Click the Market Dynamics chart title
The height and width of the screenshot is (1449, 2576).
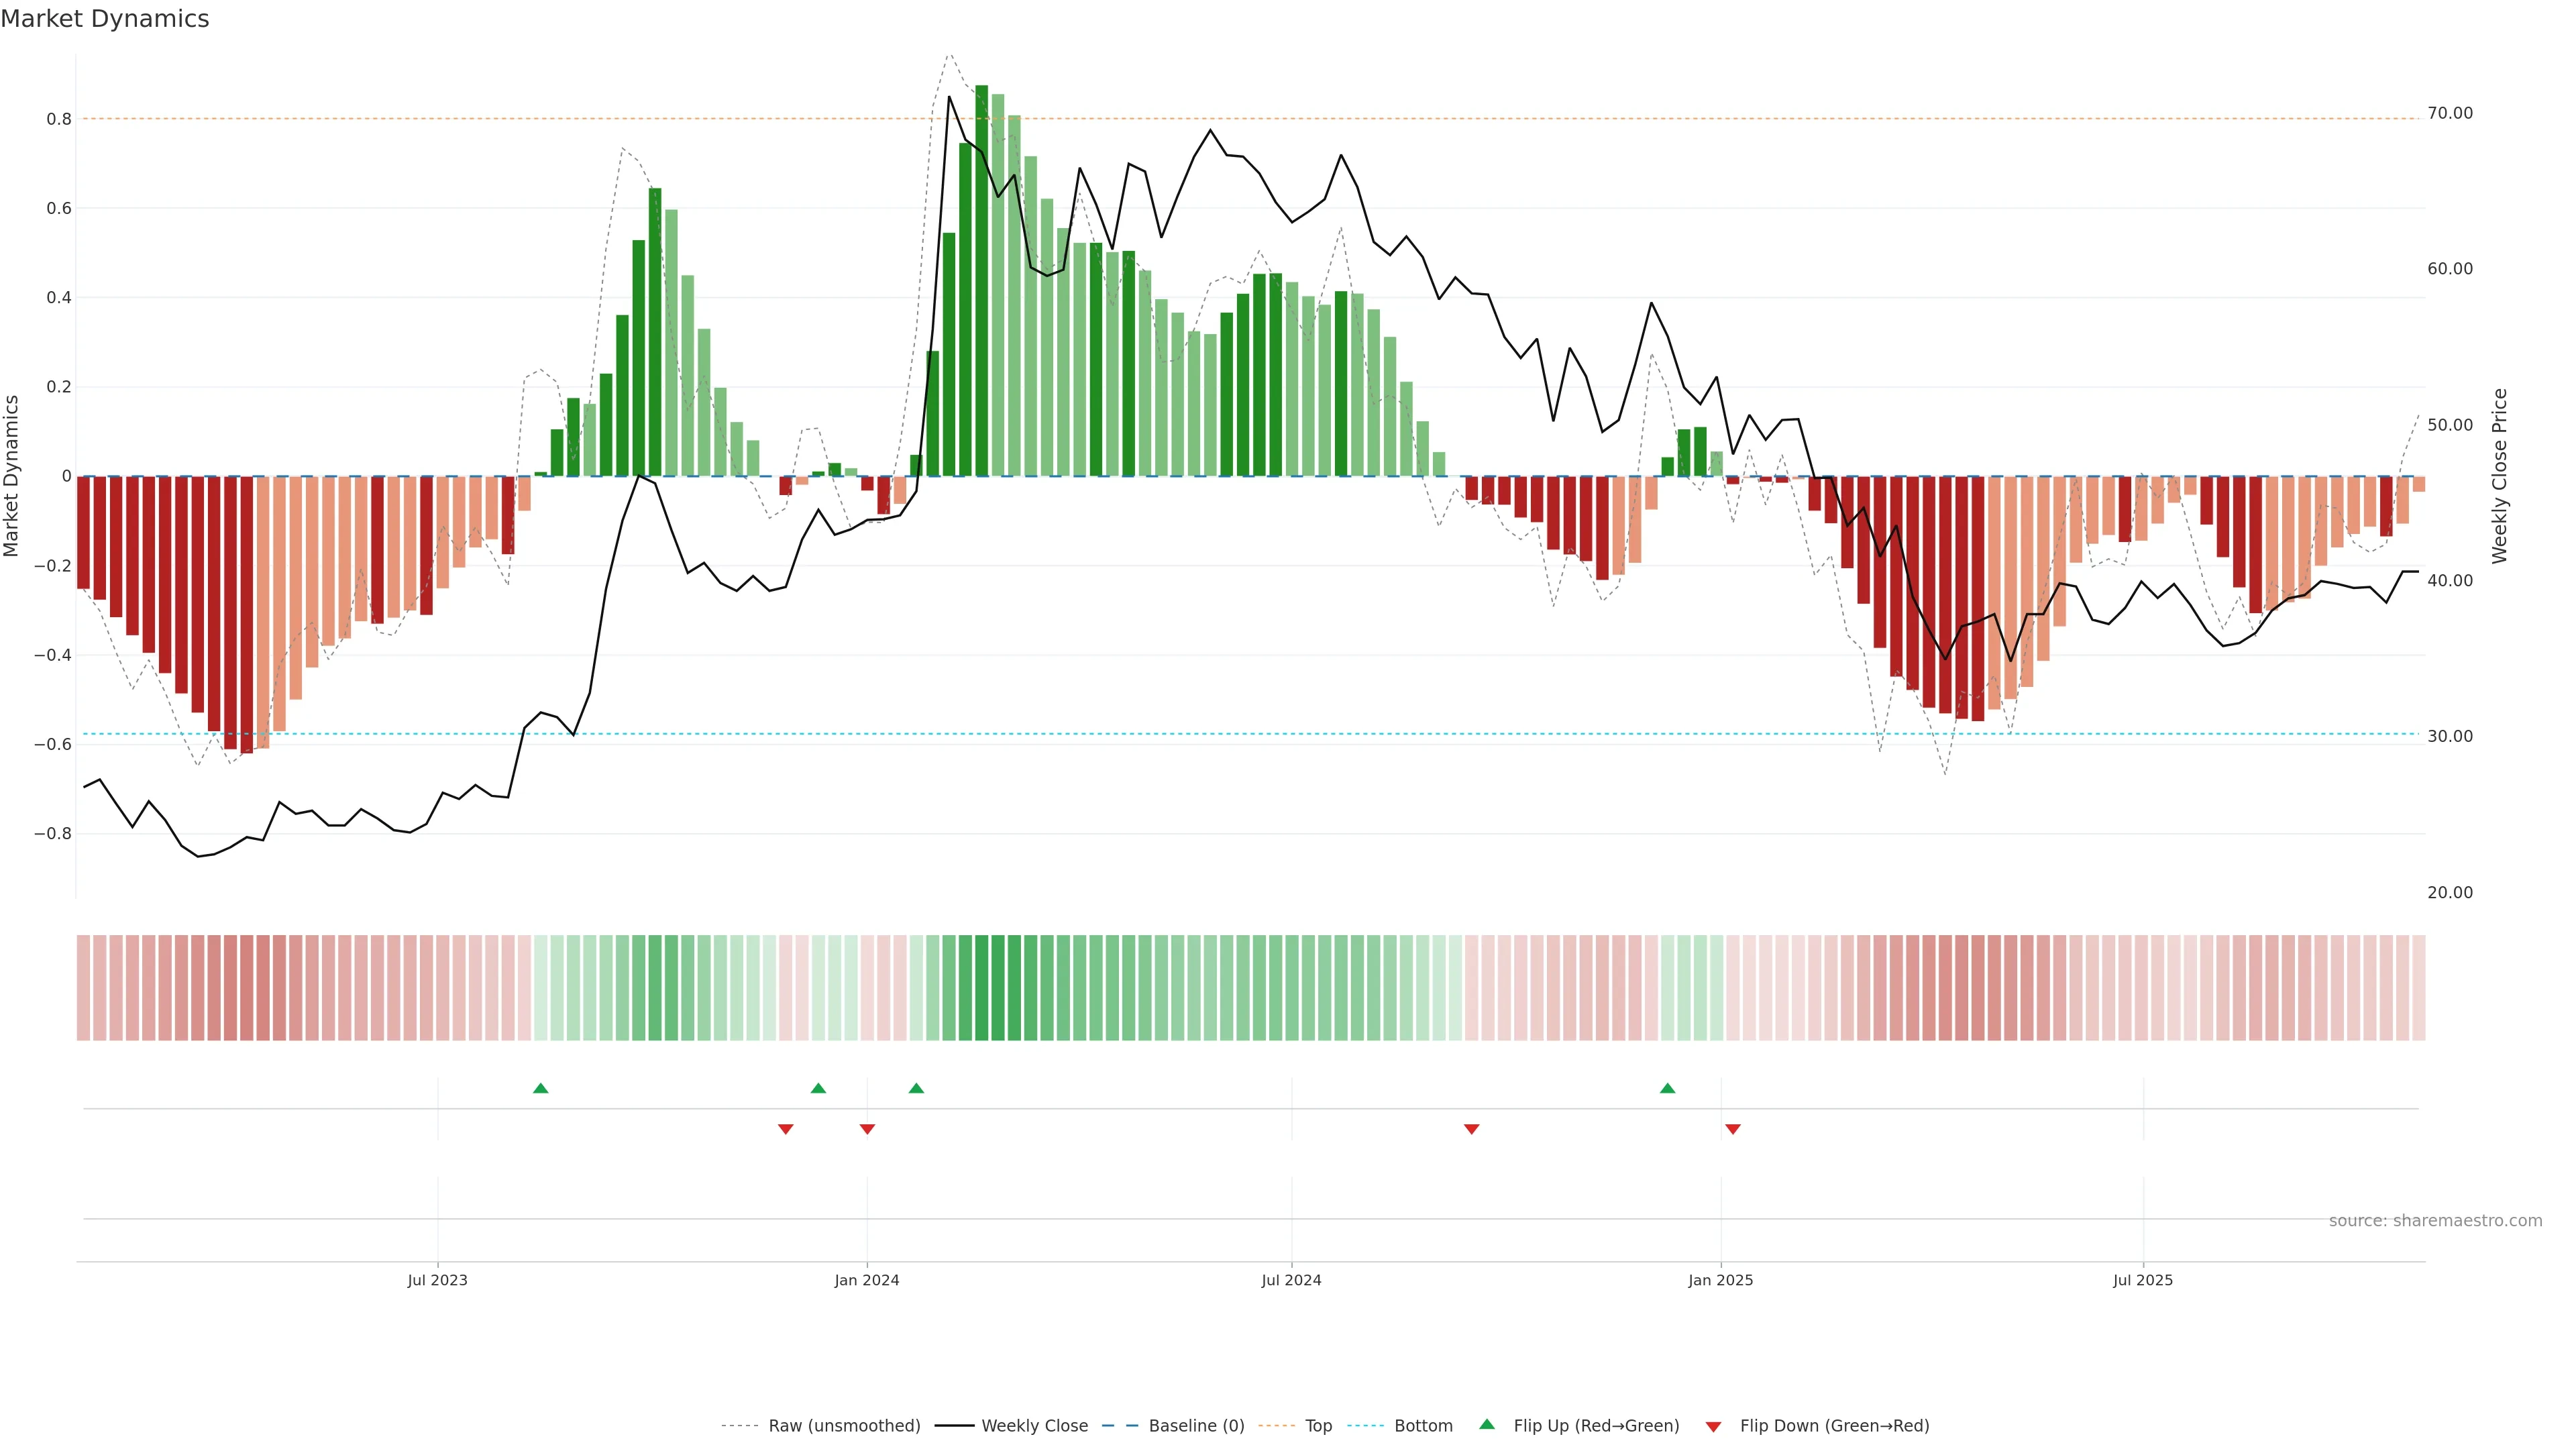(105, 19)
